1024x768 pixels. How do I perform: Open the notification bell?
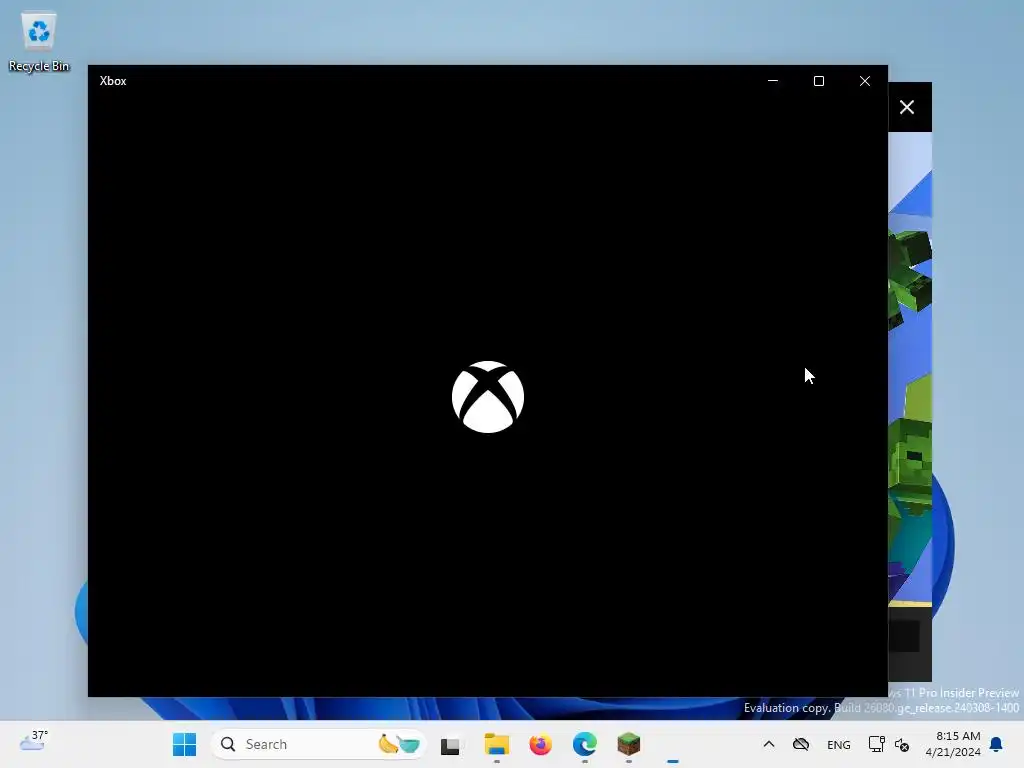click(996, 744)
